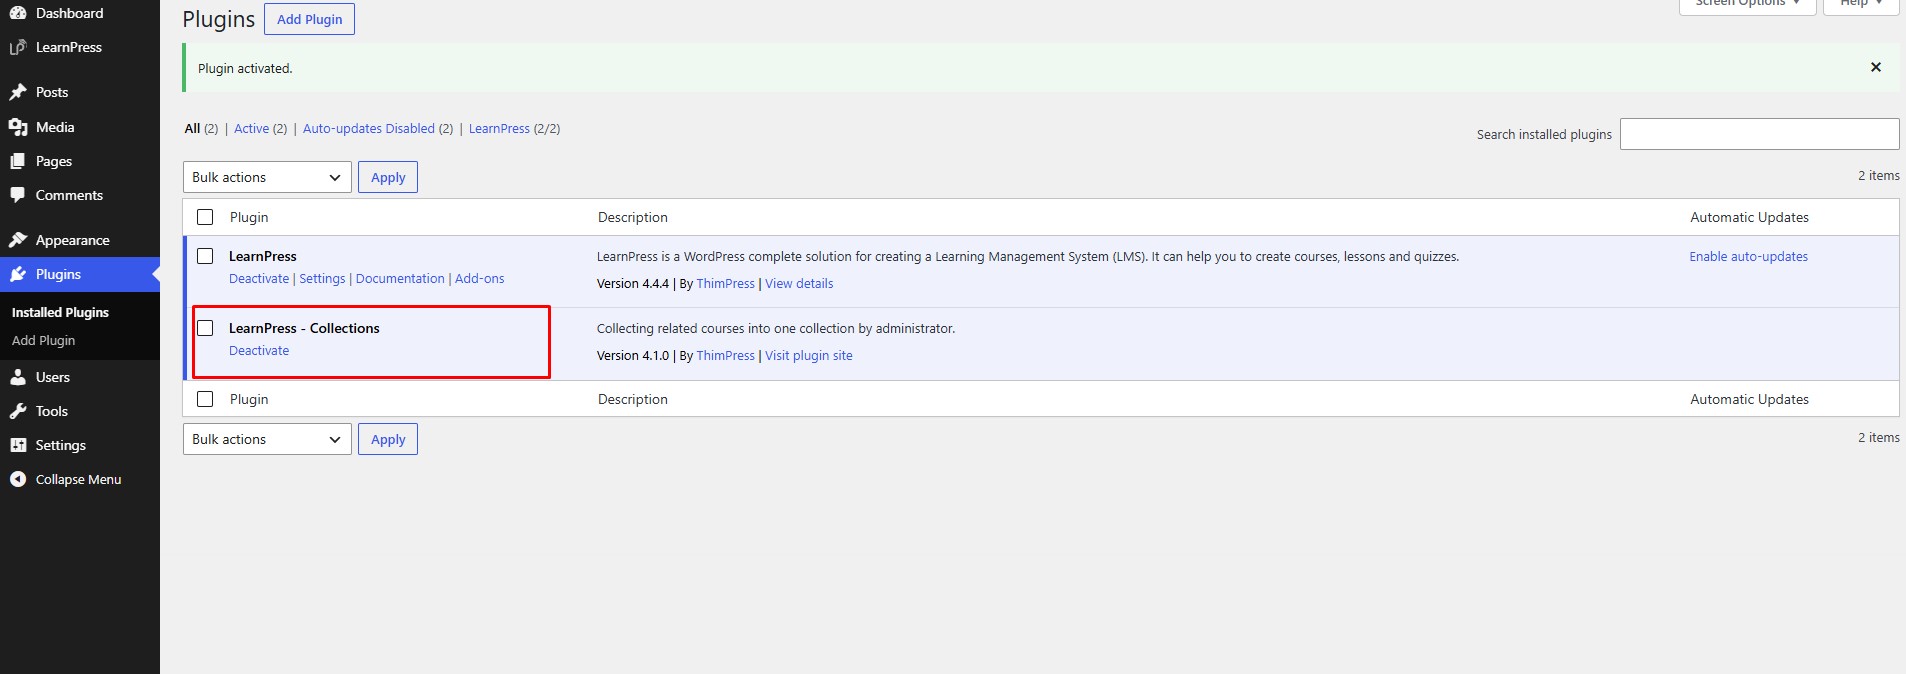Open Visit plugin site link

point(809,356)
